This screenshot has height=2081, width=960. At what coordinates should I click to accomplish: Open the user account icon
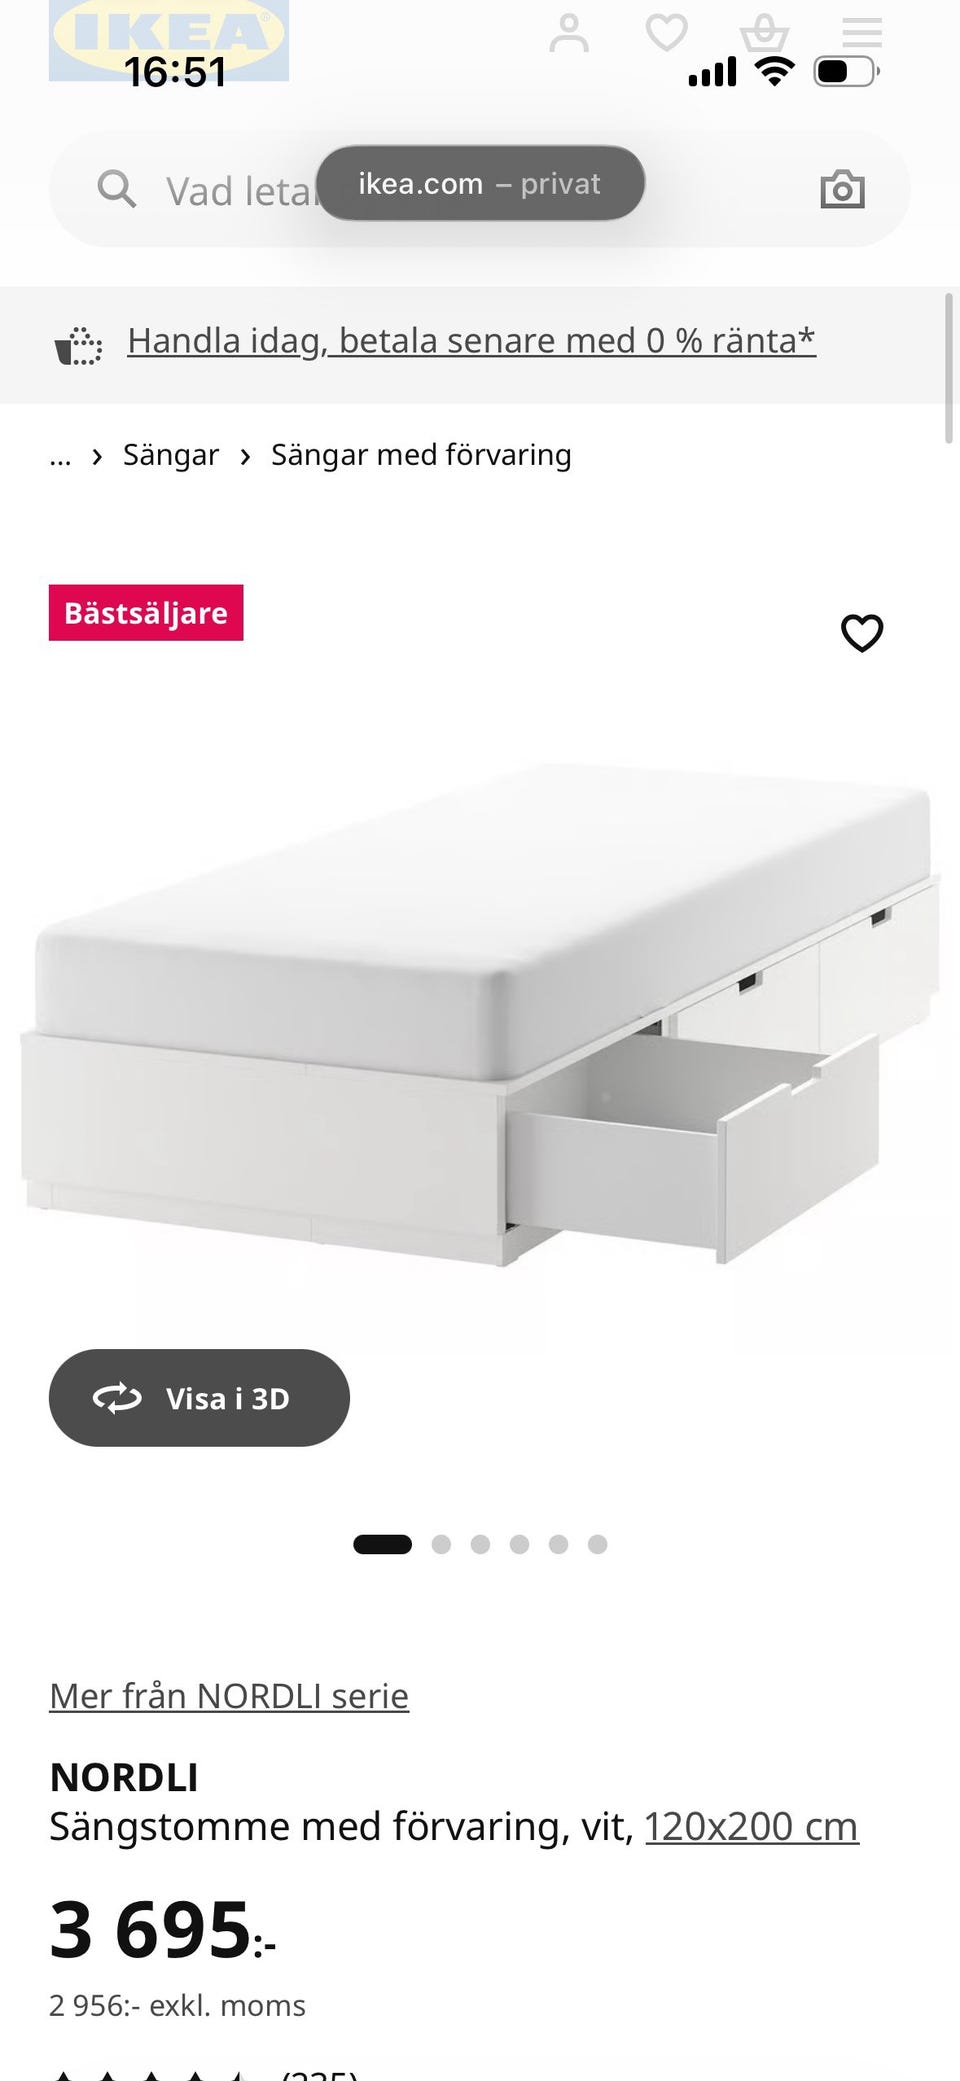point(569,33)
